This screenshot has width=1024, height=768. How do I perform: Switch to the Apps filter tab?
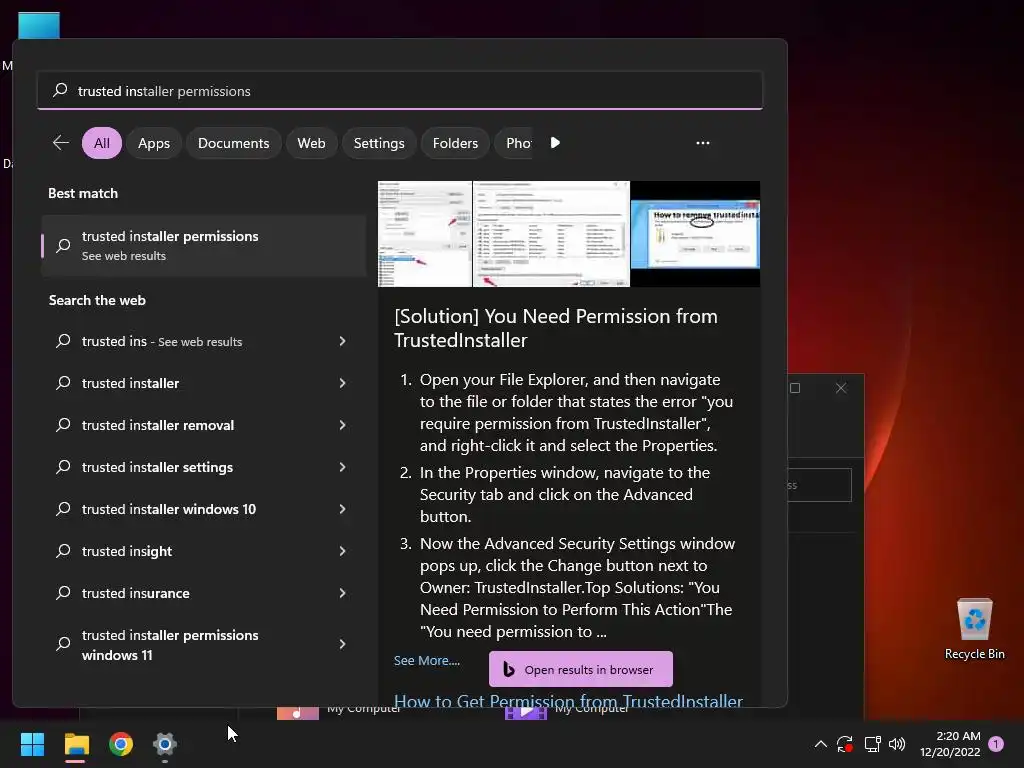tap(154, 143)
